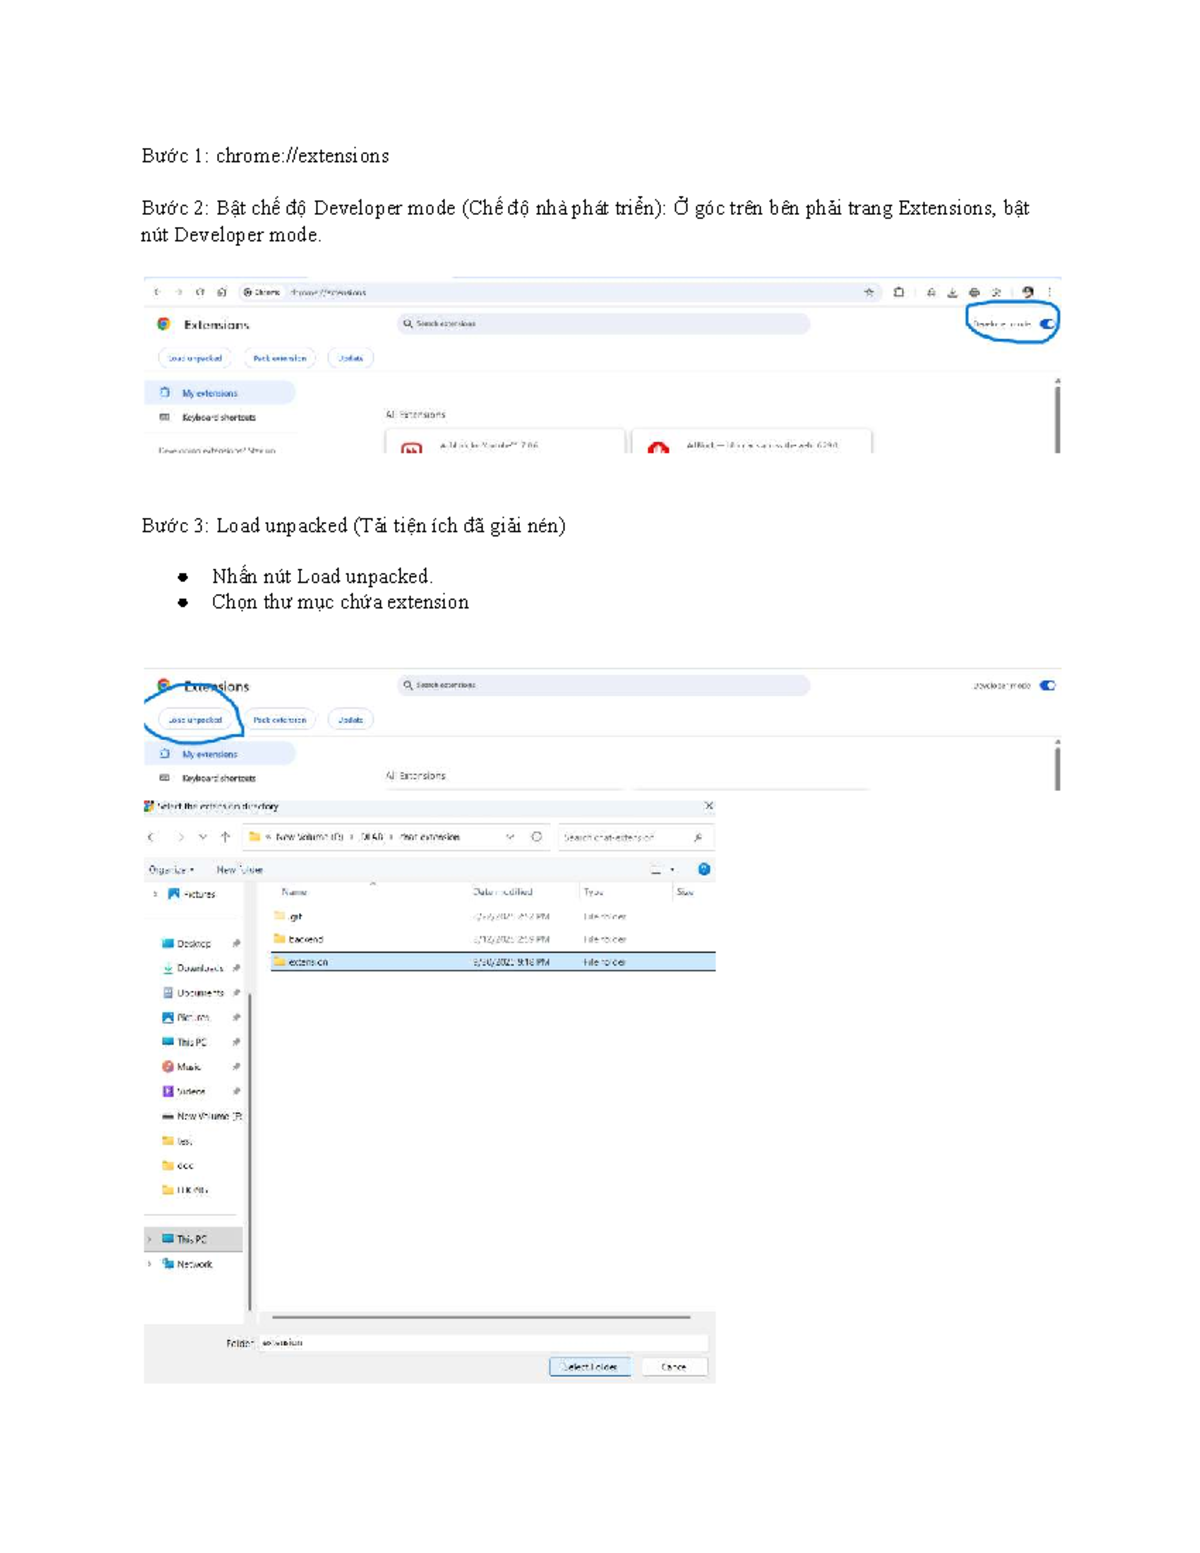Image resolution: width=1200 pixels, height=1553 pixels.
Task: Select My extensions in the Bước 3 screenshot
Action: (x=220, y=754)
